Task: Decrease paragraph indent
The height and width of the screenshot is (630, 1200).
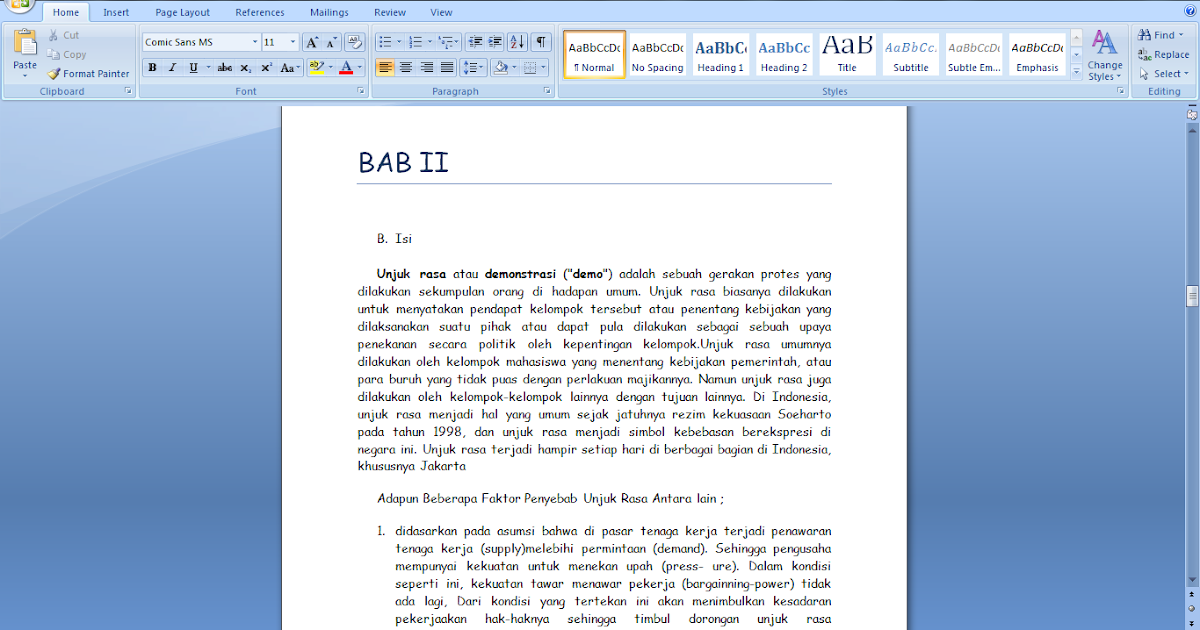Action: click(475, 42)
